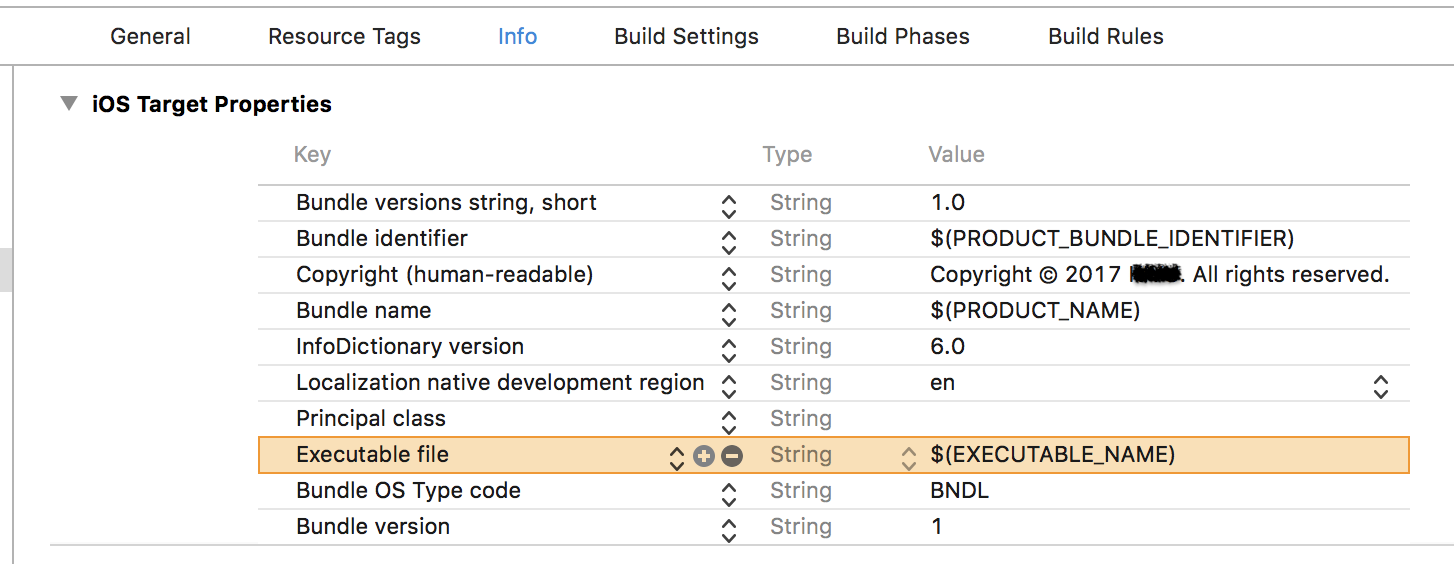Viewport: 1454px width, 564px height.
Task: Click the plus icon on Executable file row
Action: (x=704, y=456)
